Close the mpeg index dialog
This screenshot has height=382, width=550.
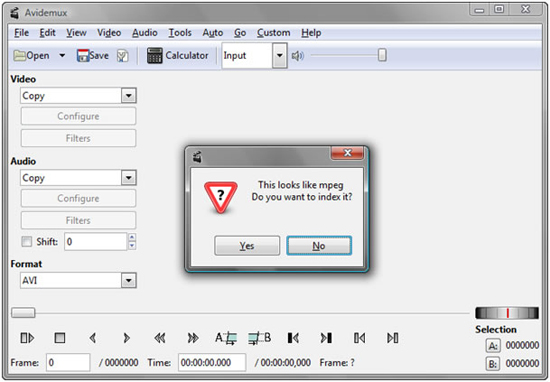pyautogui.click(x=348, y=153)
